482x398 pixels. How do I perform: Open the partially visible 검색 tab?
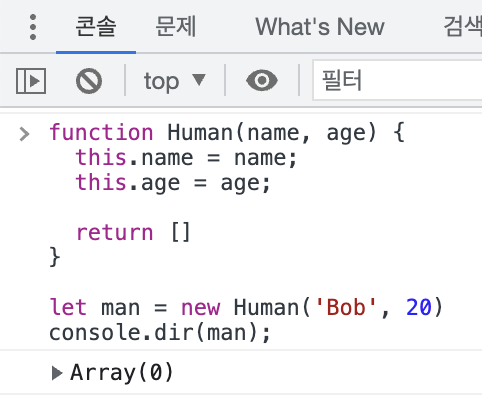463,27
